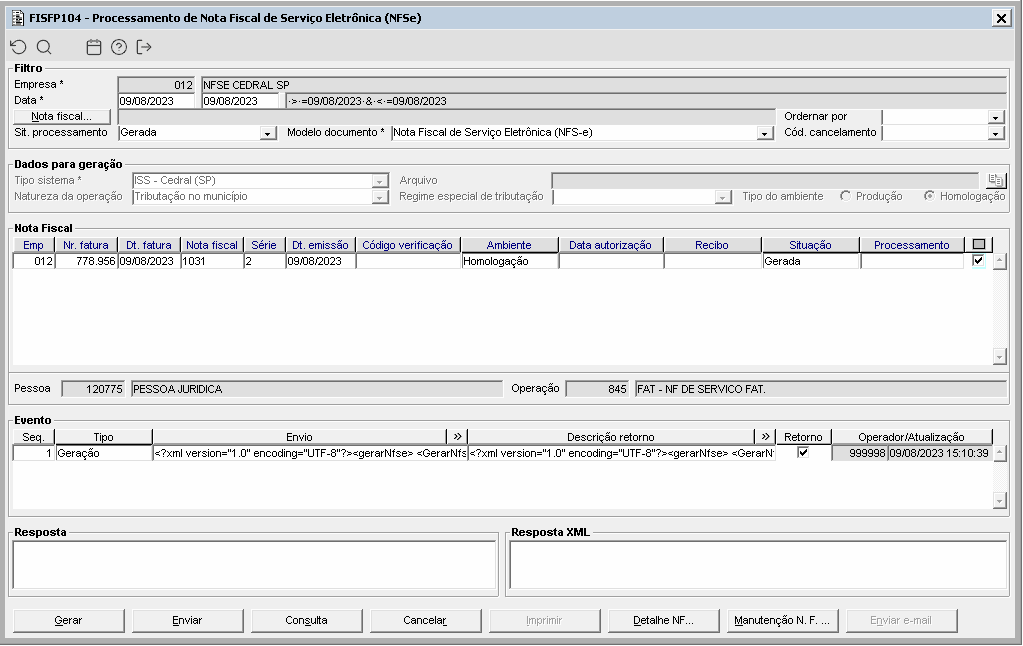Sort by Dt. emissão column header
The width and height of the screenshot is (1023, 646).
click(x=320, y=245)
